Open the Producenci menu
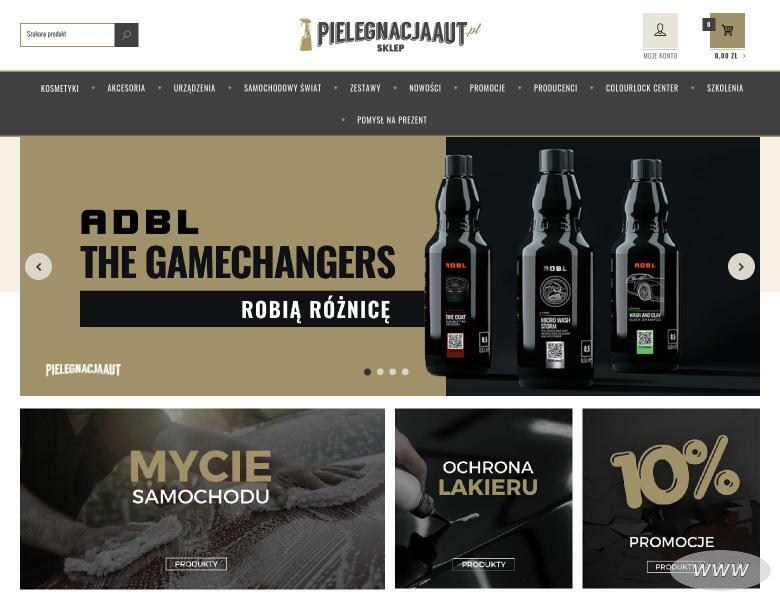 pyautogui.click(x=555, y=88)
